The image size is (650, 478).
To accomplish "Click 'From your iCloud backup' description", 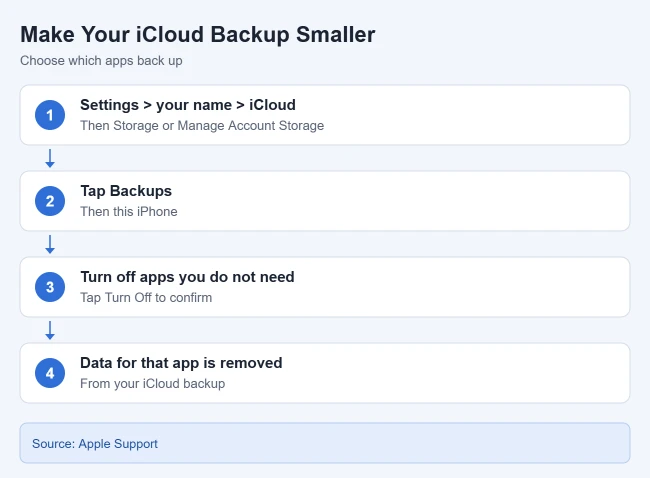I will point(153,383).
